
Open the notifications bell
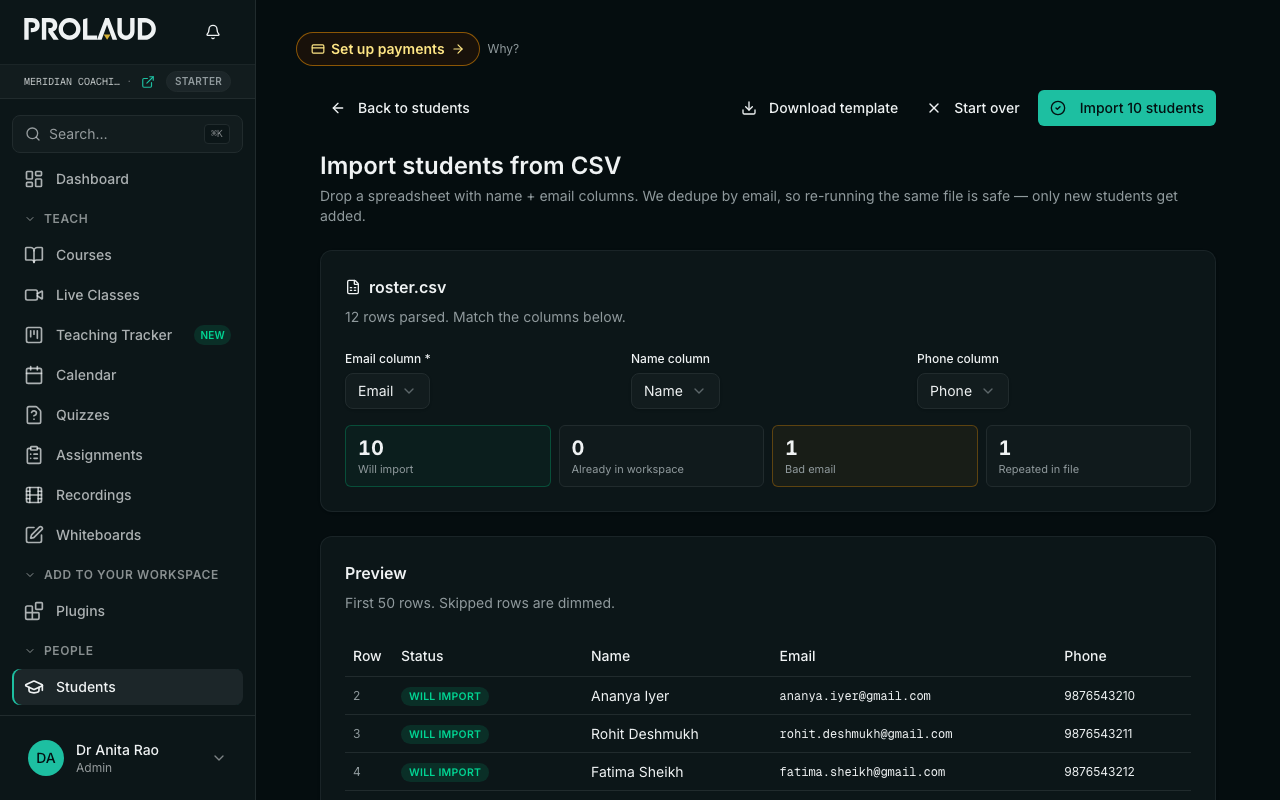tap(213, 32)
